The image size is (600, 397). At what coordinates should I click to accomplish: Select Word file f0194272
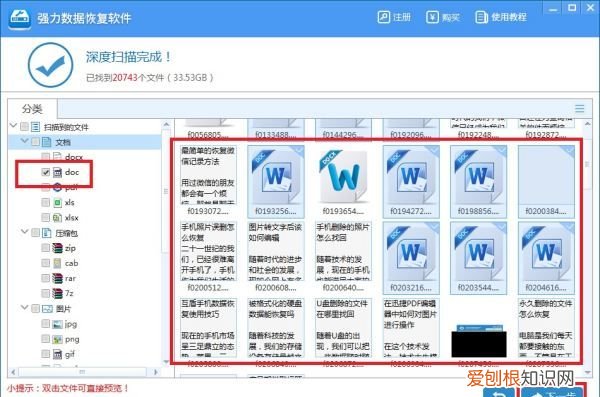(411, 181)
